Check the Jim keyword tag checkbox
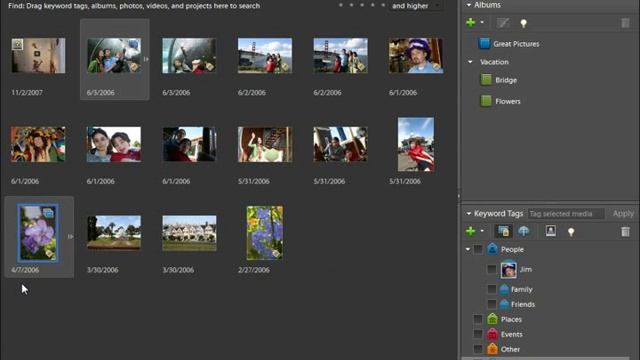640x360 pixels. [x=492, y=269]
